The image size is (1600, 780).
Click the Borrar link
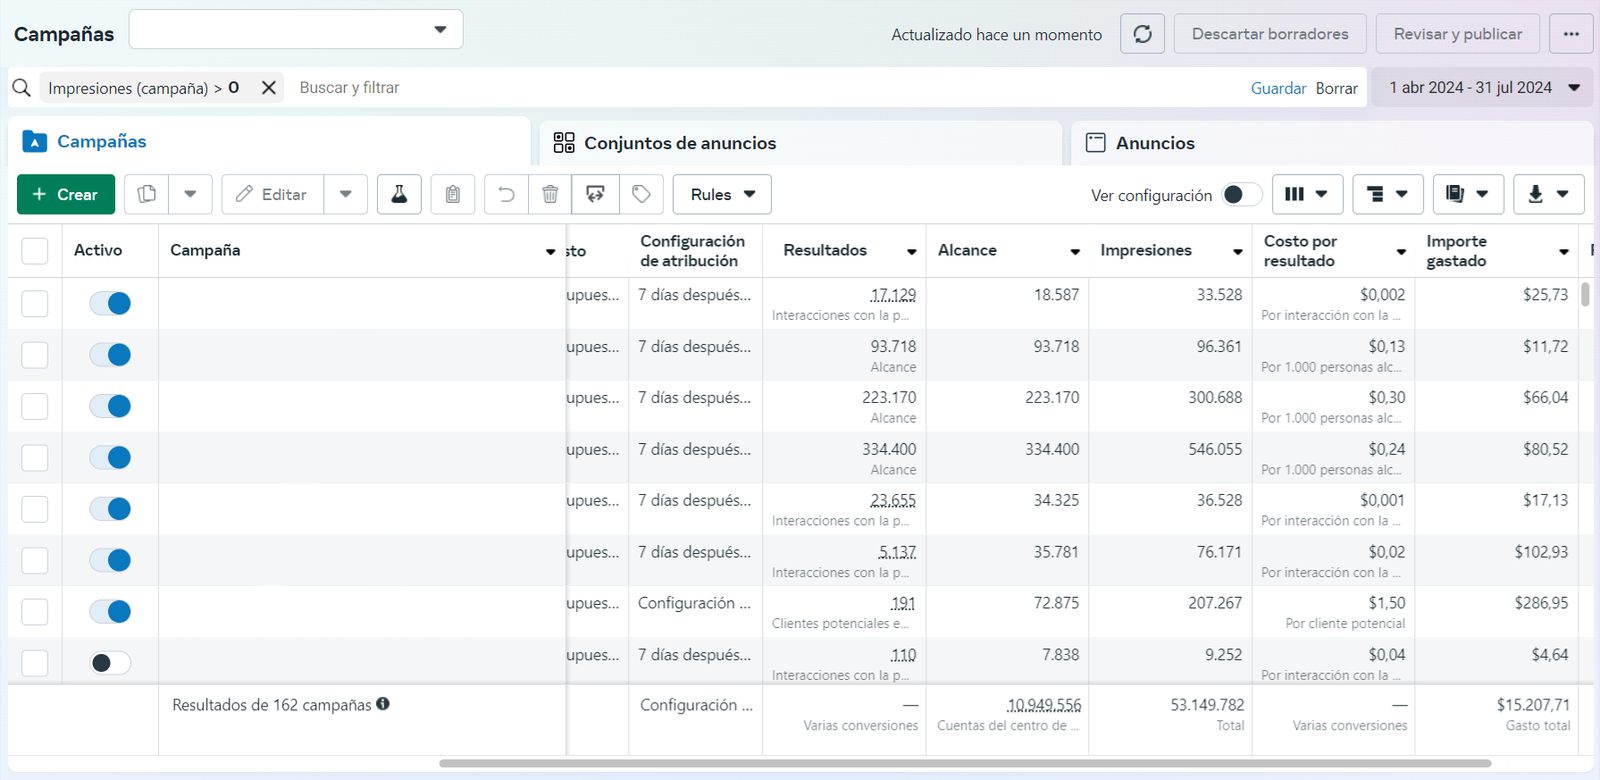1337,88
